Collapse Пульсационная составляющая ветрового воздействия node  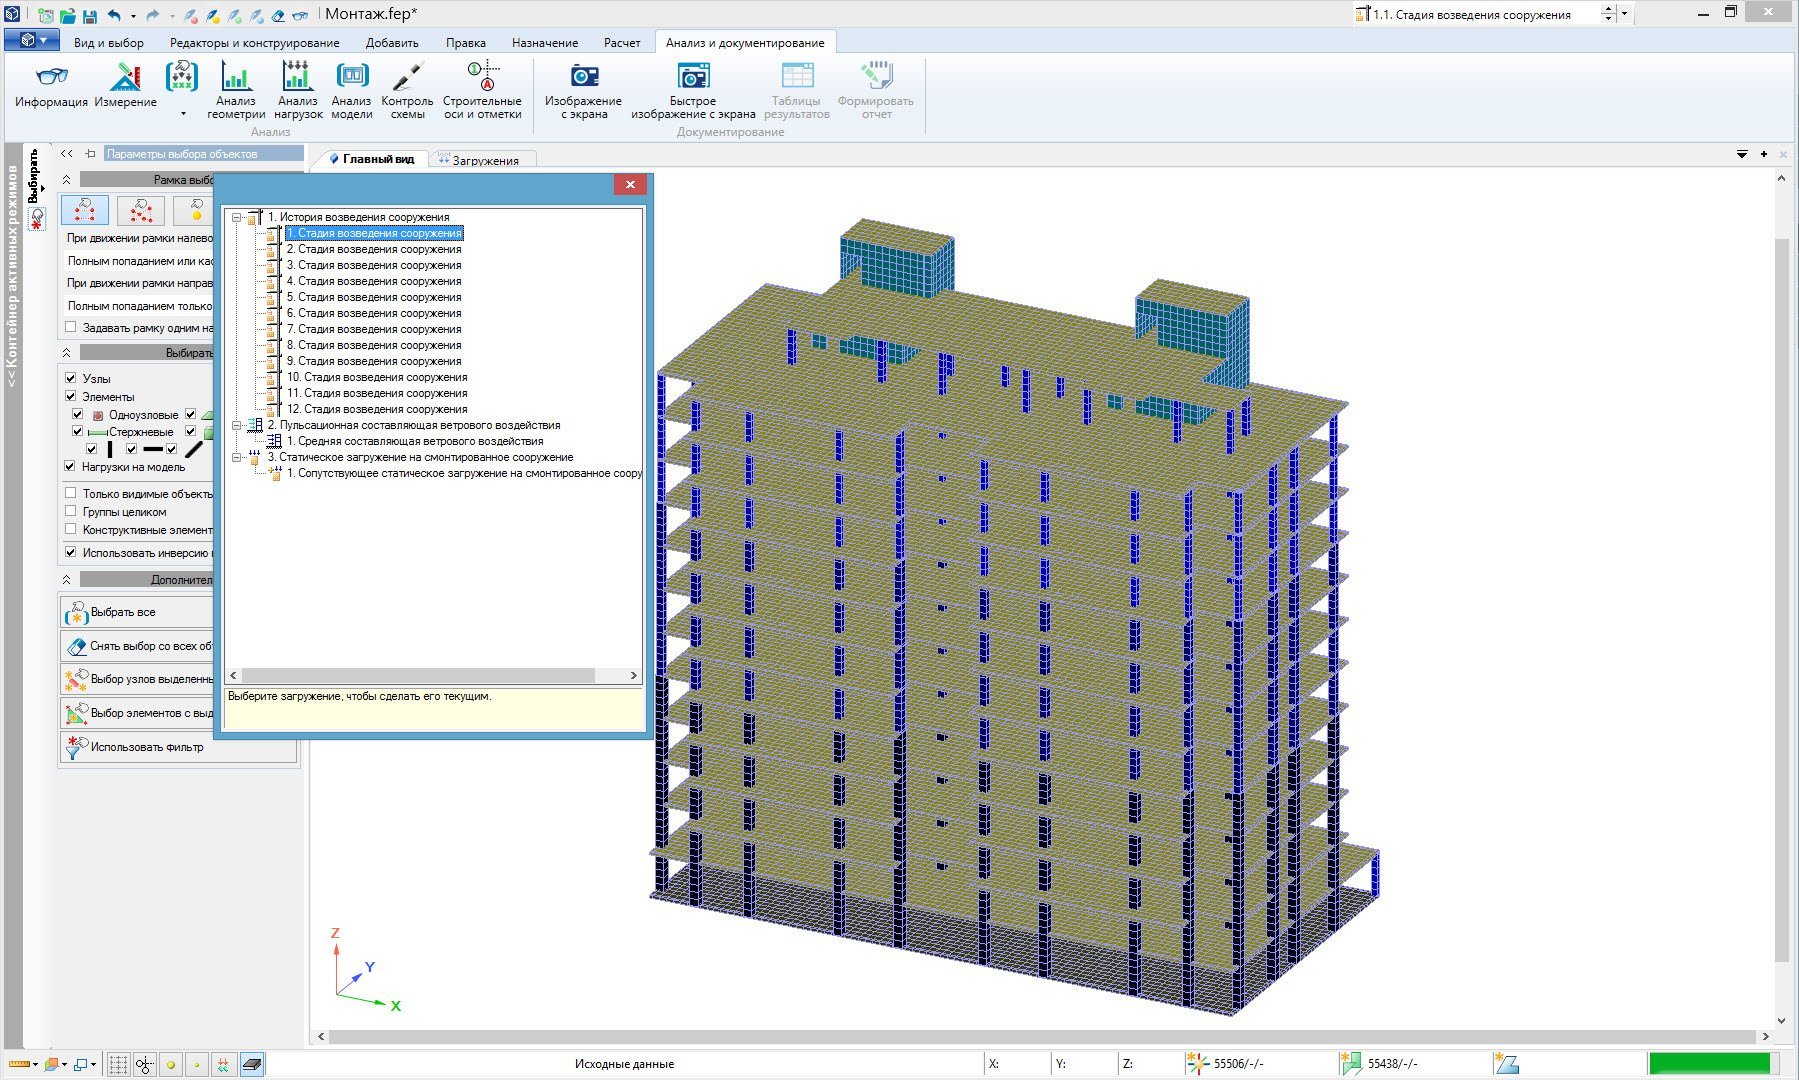click(x=237, y=425)
